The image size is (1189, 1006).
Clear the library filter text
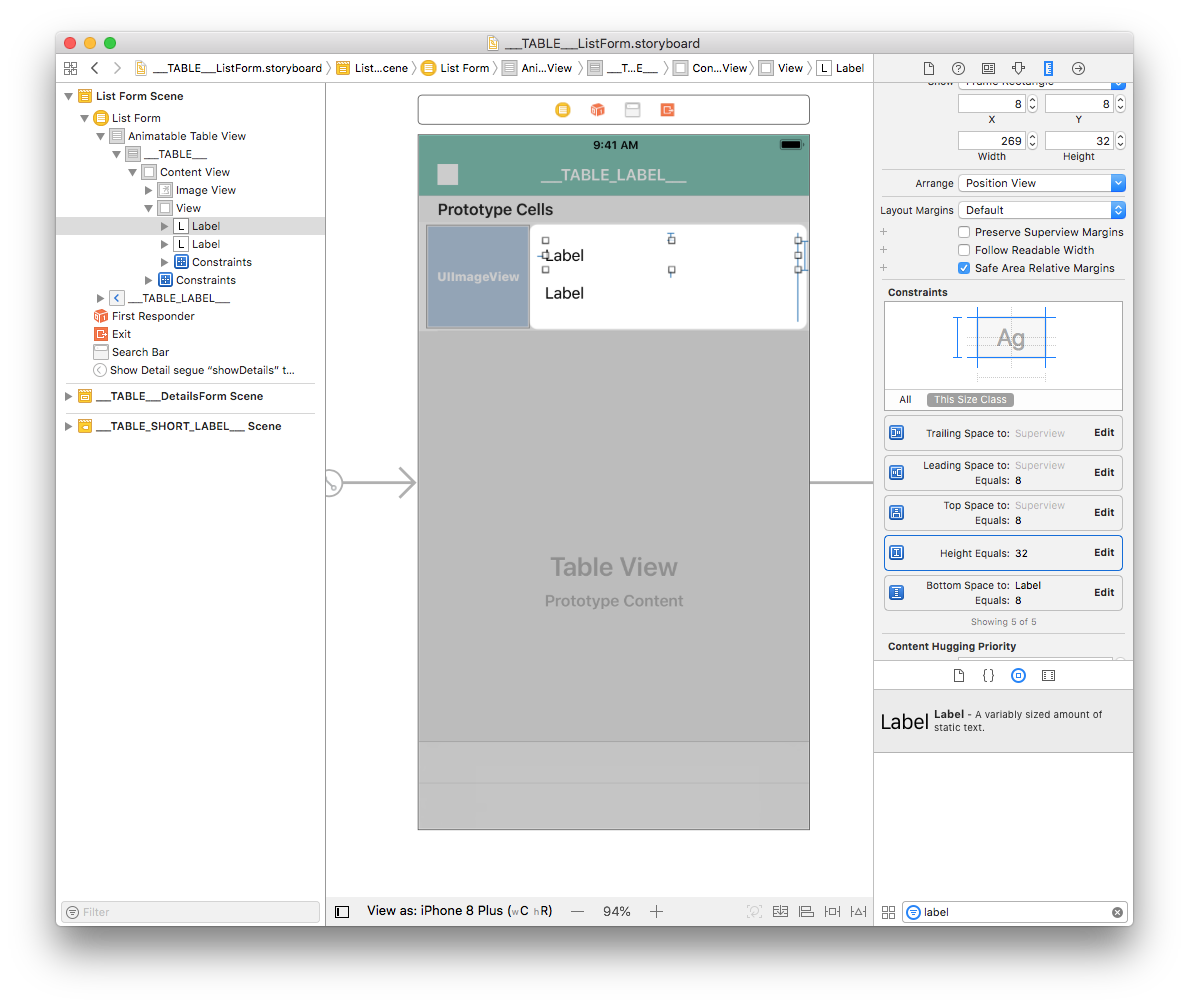pos(1117,912)
